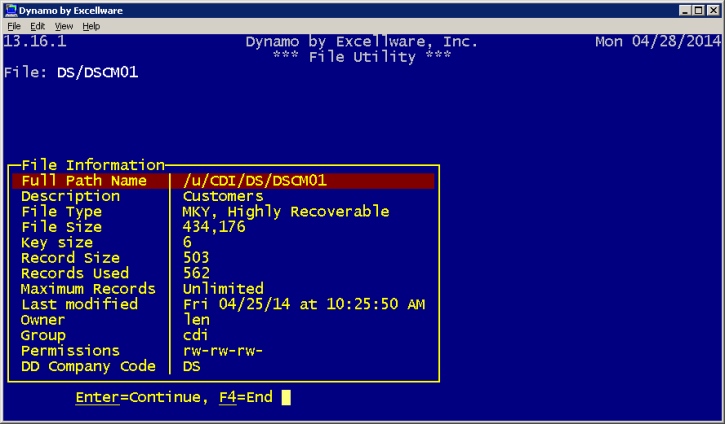Click the Dynamo application icon in title bar
Viewport: 725px width, 424px height.
[x=11, y=10]
